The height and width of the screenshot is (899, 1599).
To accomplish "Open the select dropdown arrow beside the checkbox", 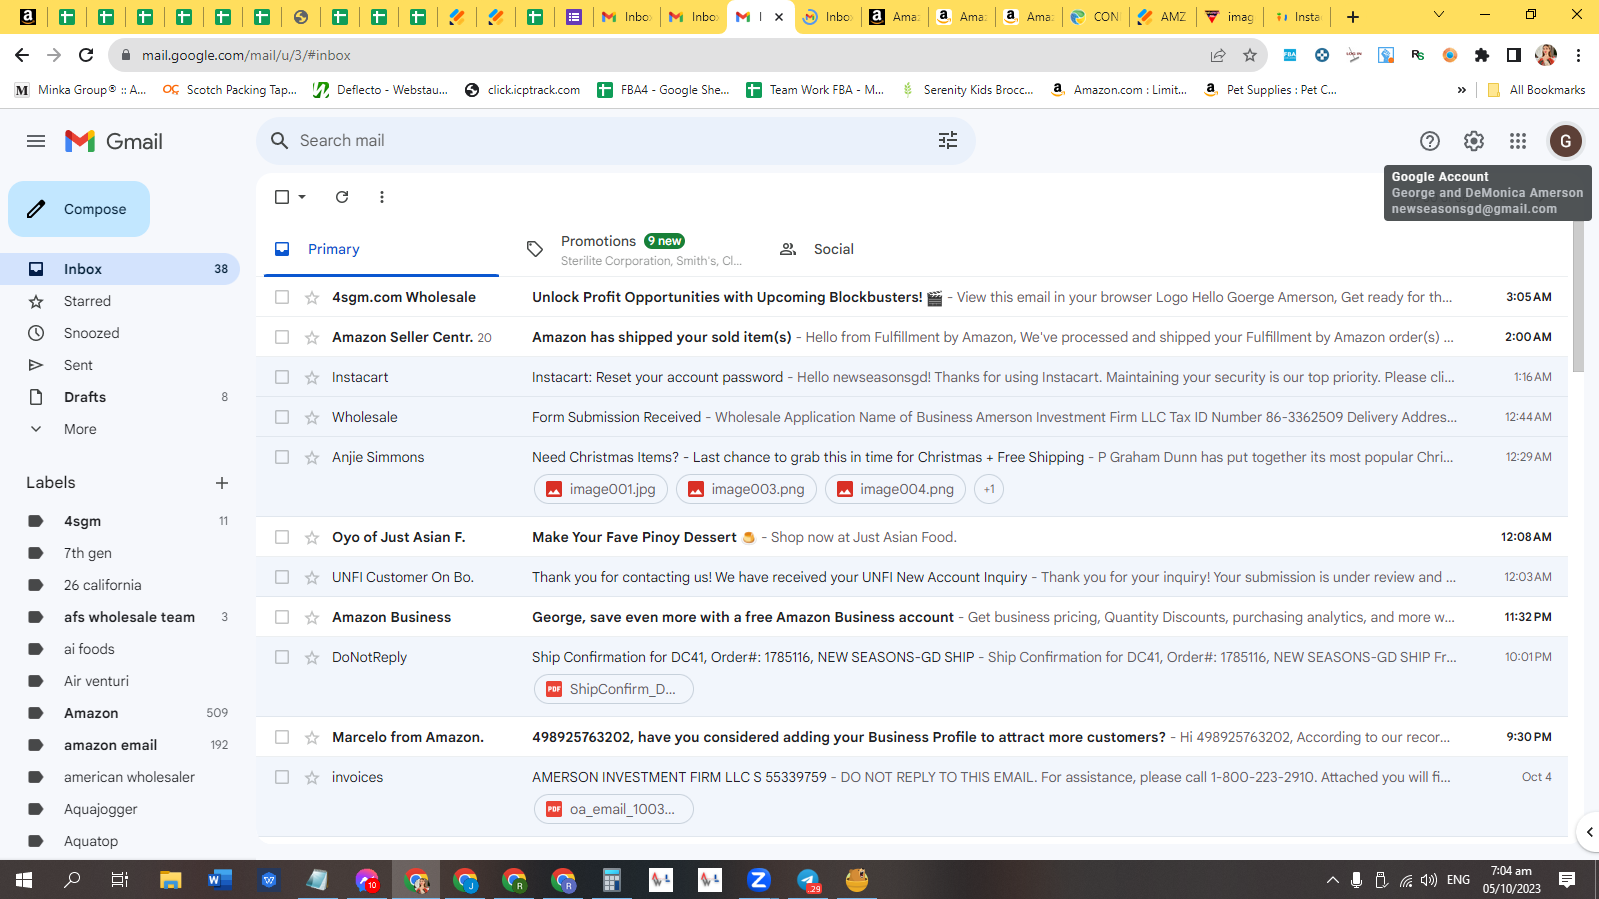I will 302,197.
